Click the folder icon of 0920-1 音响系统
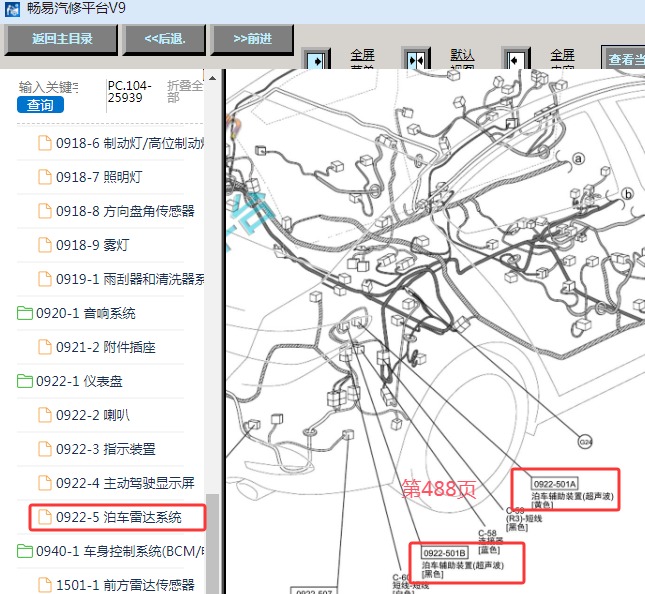The height and width of the screenshot is (594, 645). [25, 313]
